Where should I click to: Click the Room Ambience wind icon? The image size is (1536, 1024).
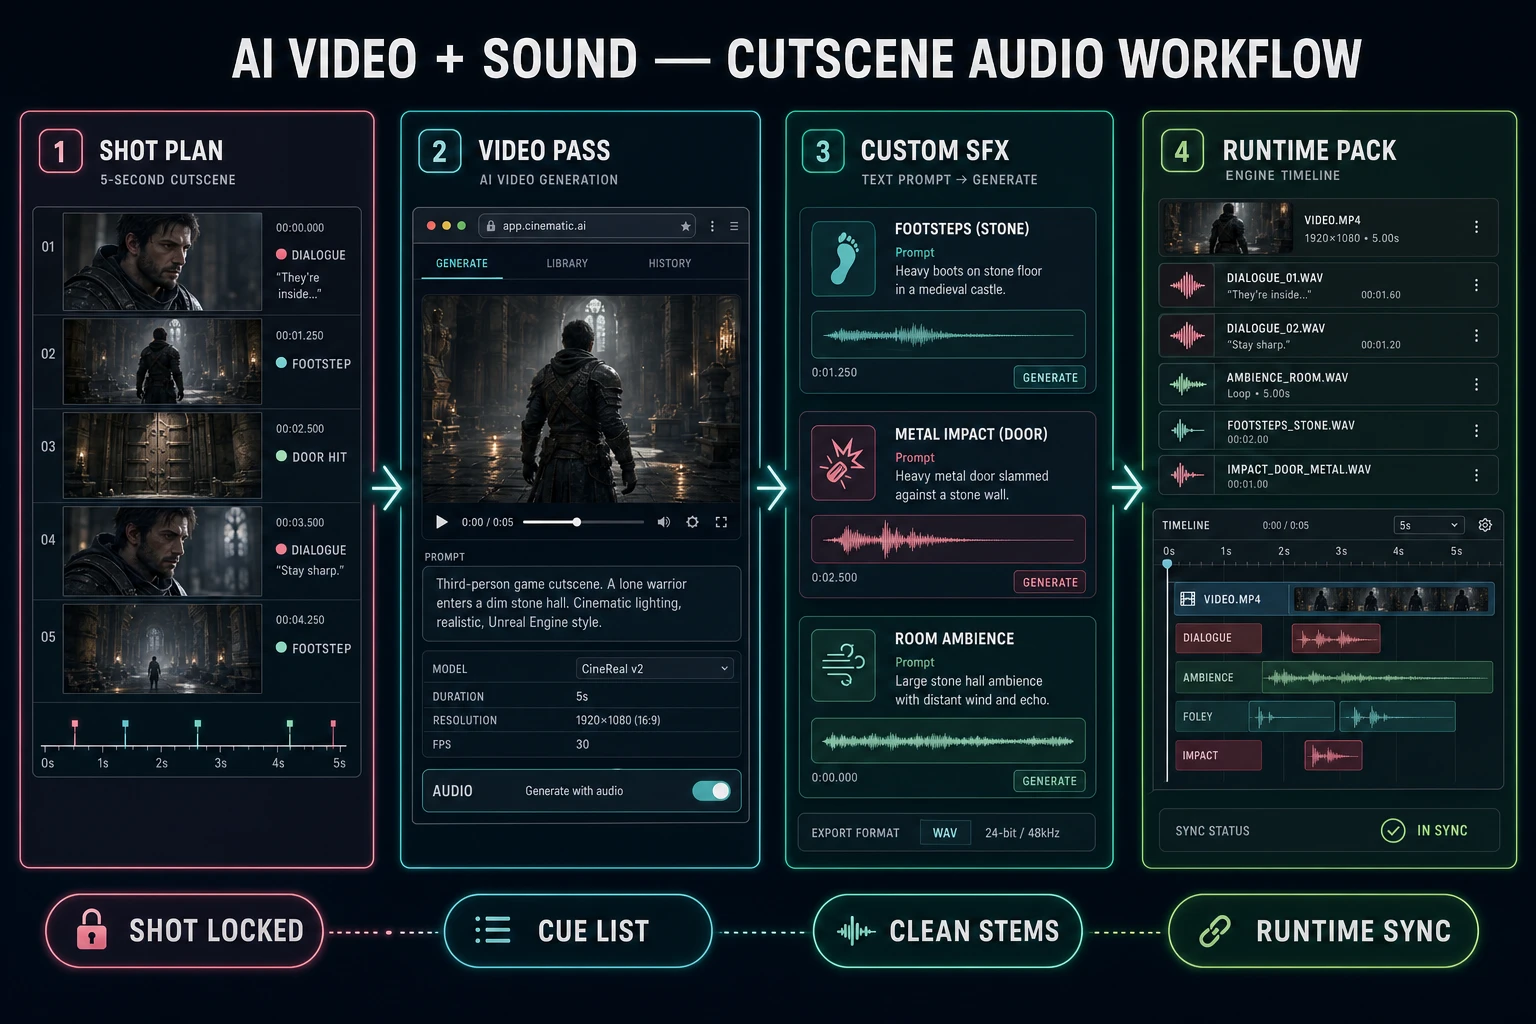(x=844, y=665)
